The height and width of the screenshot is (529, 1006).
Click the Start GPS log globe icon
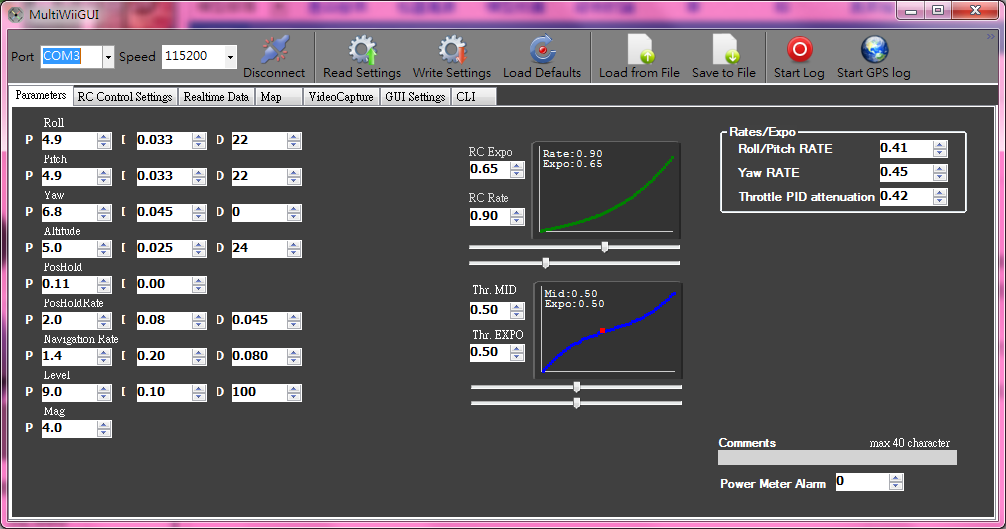(874, 49)
